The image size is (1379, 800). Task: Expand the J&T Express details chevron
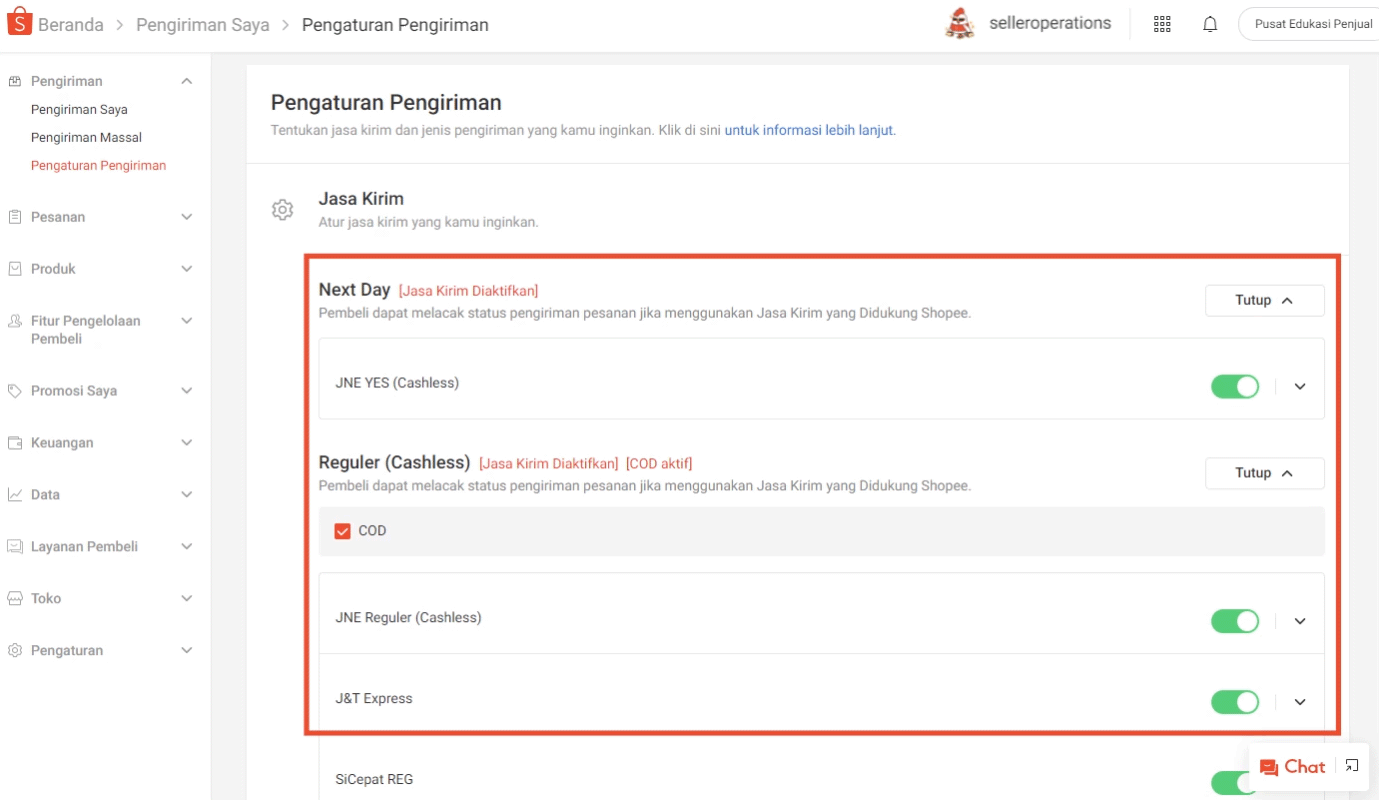[1300, 702]
